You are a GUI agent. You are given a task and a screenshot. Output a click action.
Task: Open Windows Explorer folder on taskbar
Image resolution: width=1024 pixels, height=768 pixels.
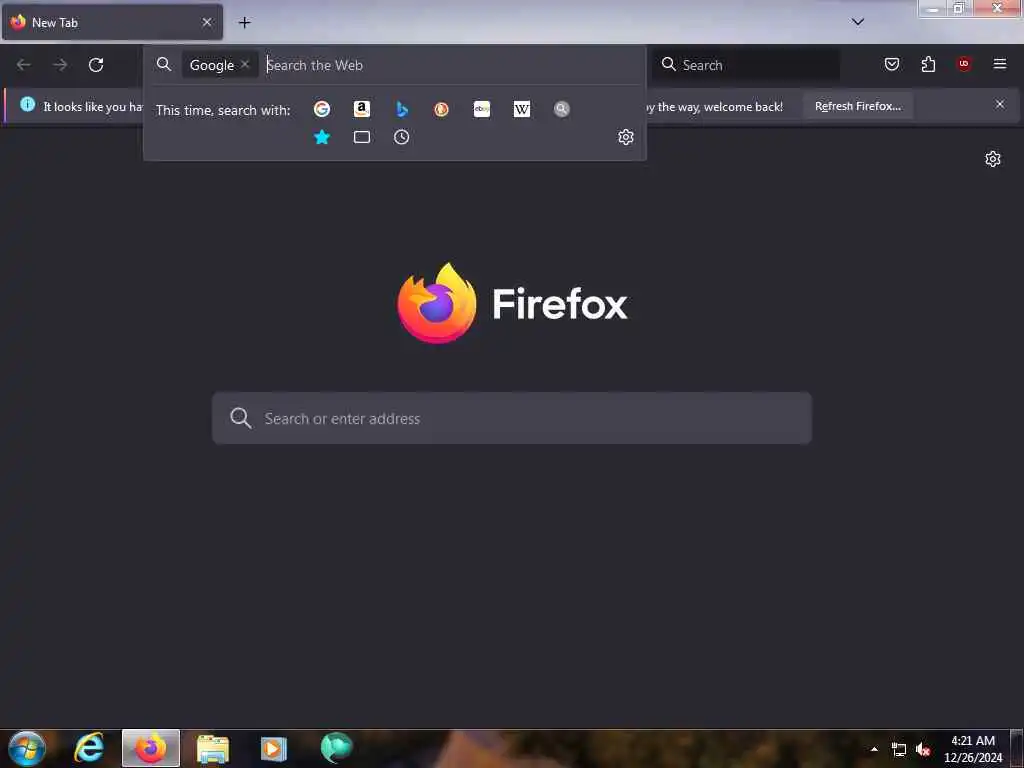pyautogui.click(x=213, y=748)
